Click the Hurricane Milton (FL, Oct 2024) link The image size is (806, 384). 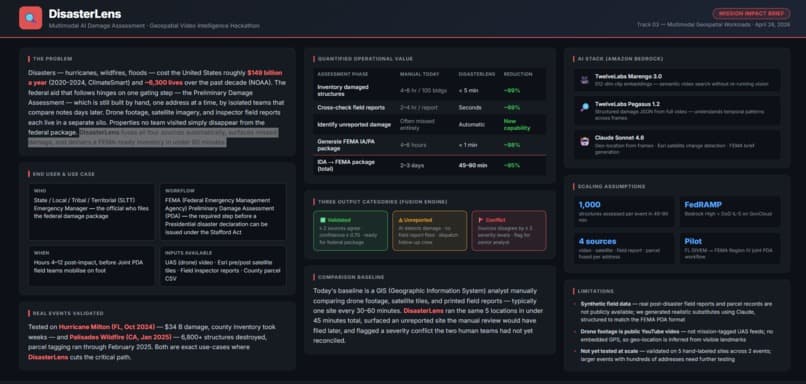coord(106,327)
